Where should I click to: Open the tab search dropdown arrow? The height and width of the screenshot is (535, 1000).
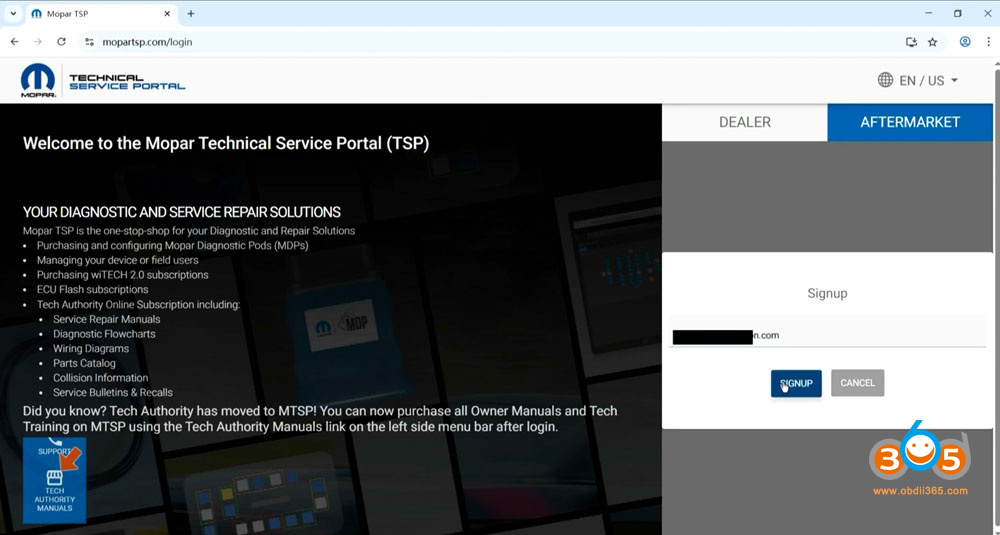(x=12, y=14)
